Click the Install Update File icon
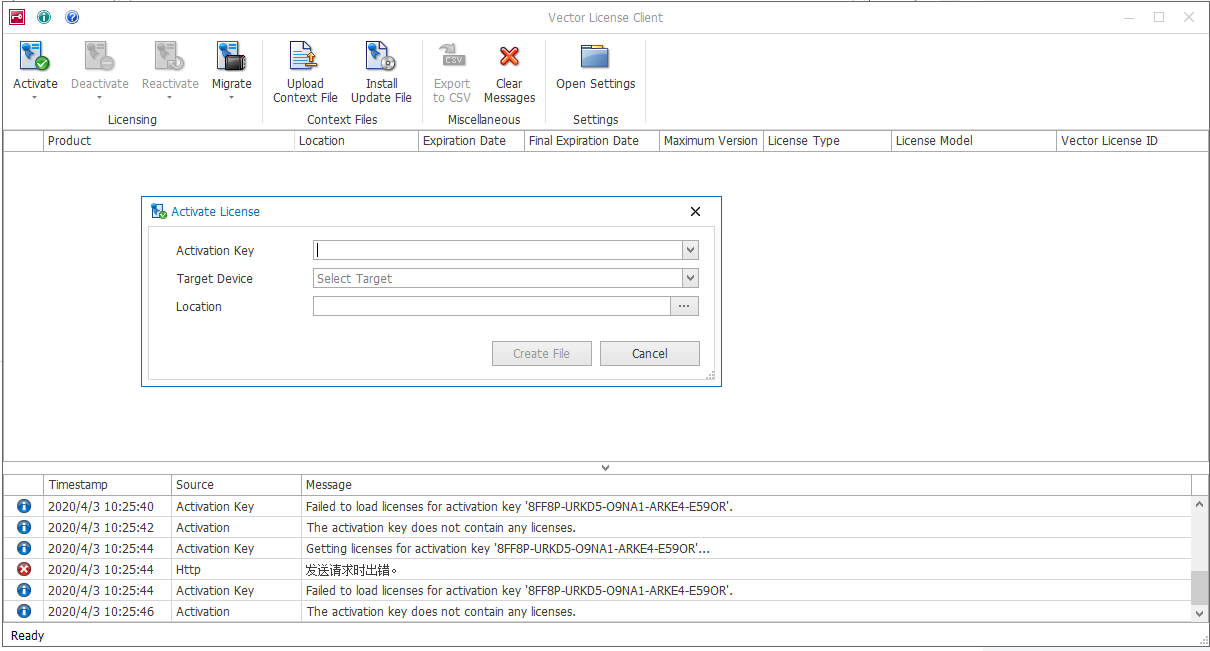 click(381, 57)
